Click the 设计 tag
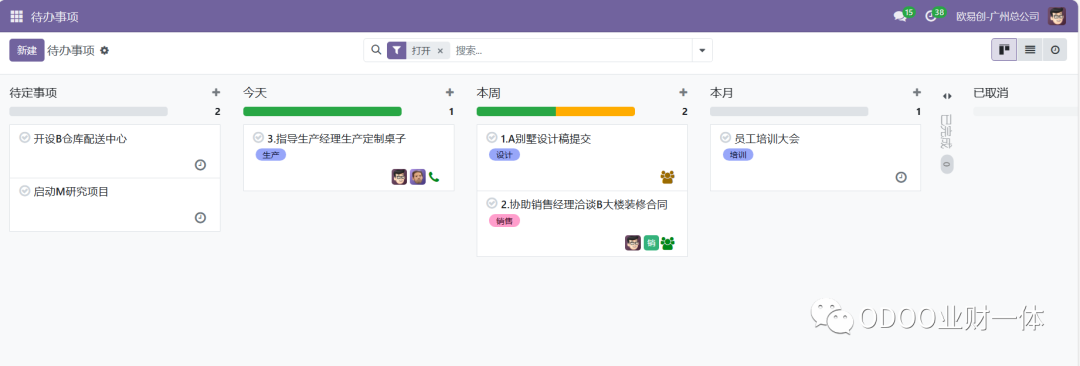Image resolution: width=1080 pixels, height=366 pixels. tap(504, 155)
